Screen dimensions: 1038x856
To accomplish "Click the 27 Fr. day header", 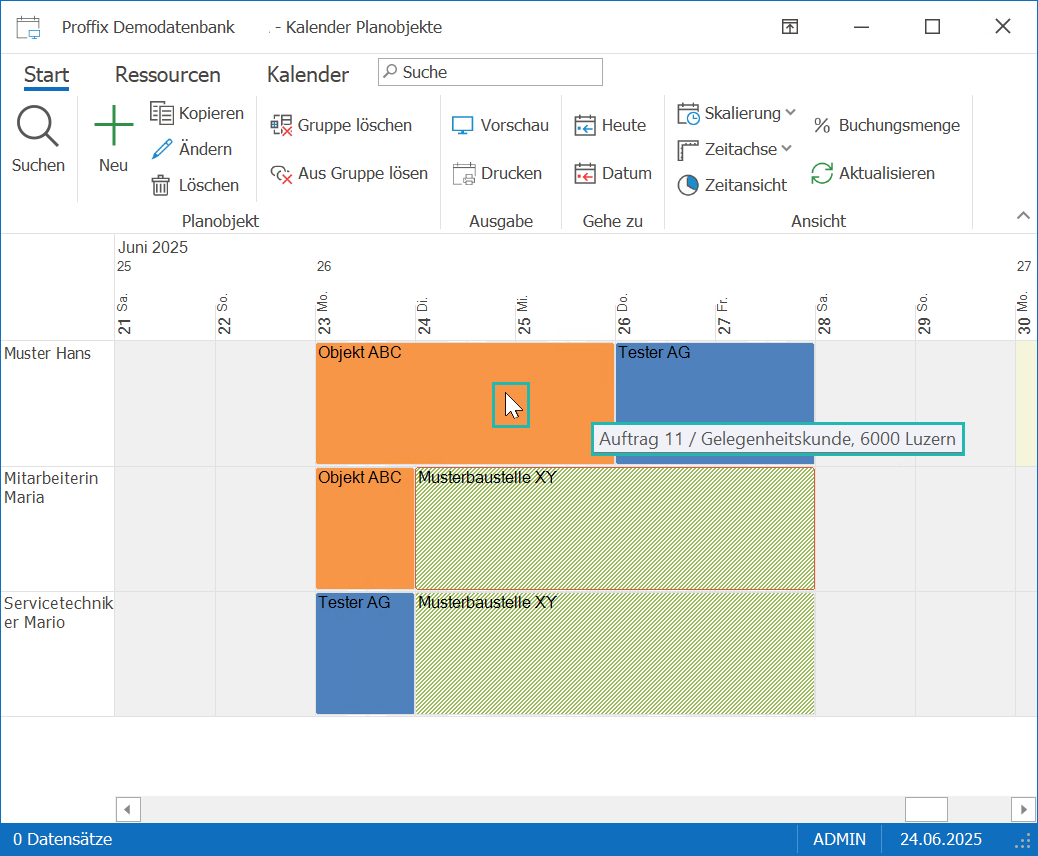I will point(724,316).
